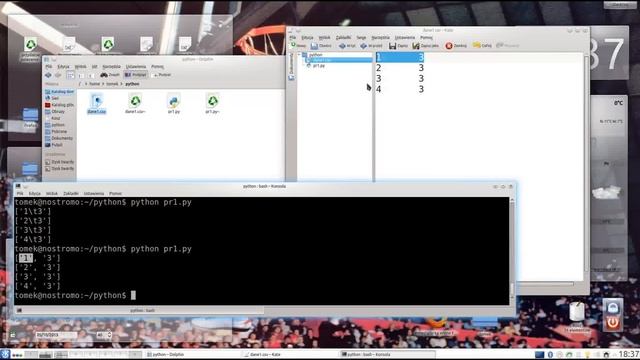Image resolution: width=640 pixels, height=360 pixels.
Task: Select Katalog główny in Dolphin places
Action: click(60, 105)
